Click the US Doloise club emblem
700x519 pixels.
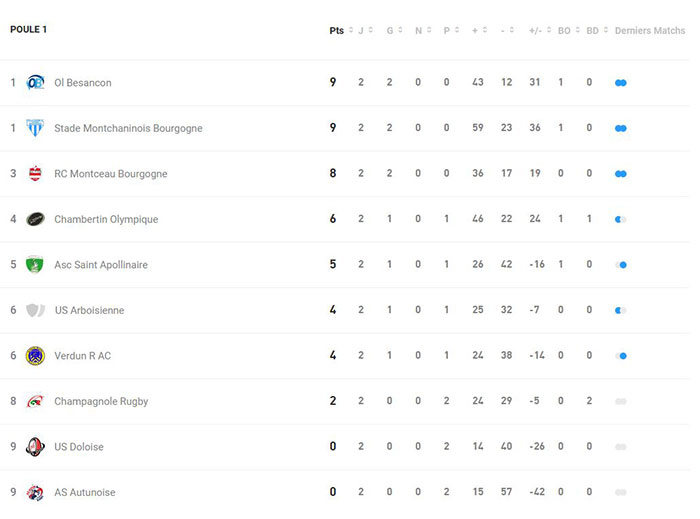pos(35,447)
